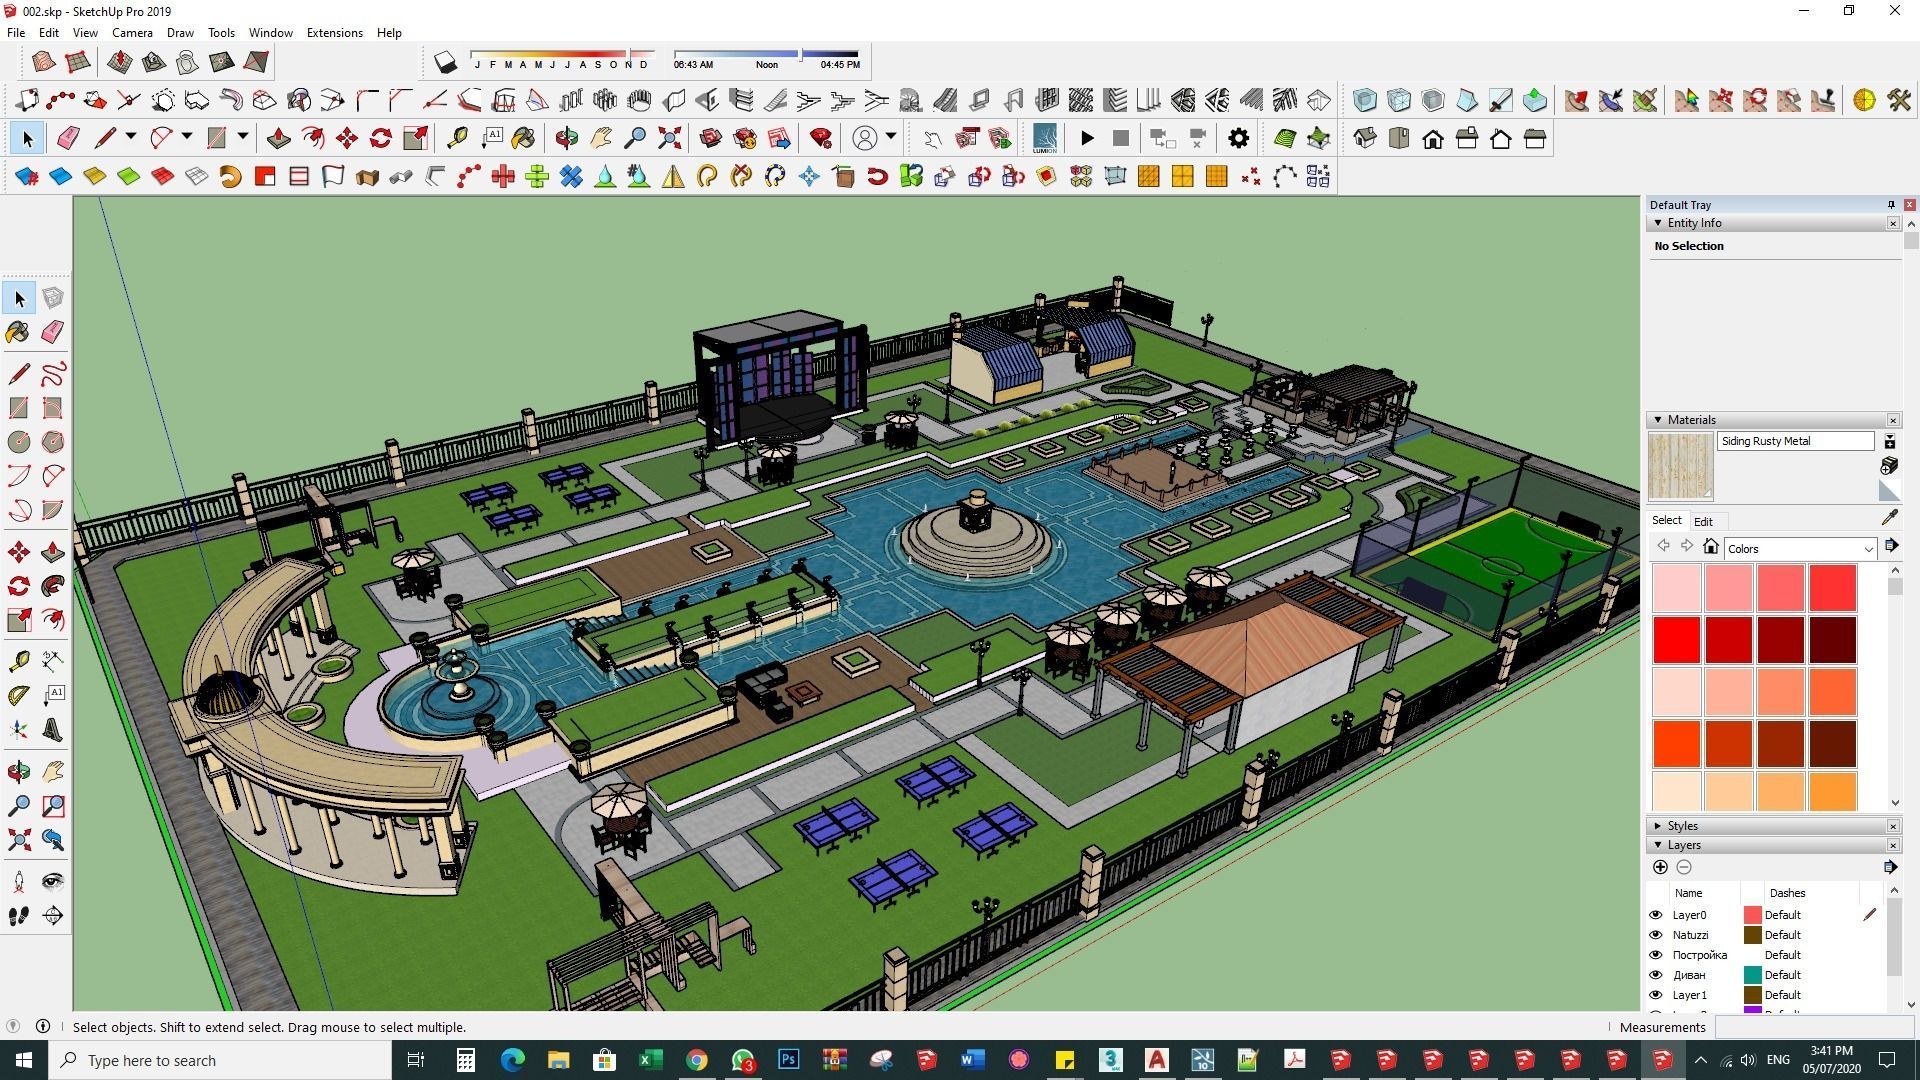The height and width of the screenshot is (1080, 1920).
Task: Expand the Styles panel
Action: (x=1658, y=826)
